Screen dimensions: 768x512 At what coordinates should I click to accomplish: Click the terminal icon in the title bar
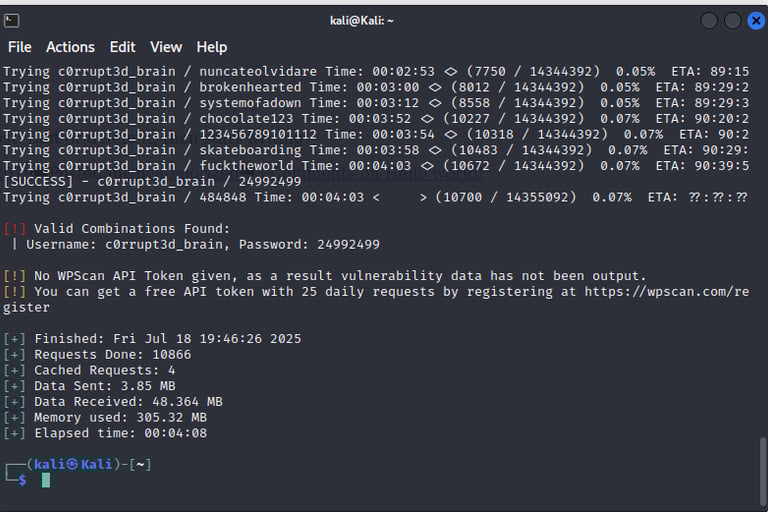point(11,21)
